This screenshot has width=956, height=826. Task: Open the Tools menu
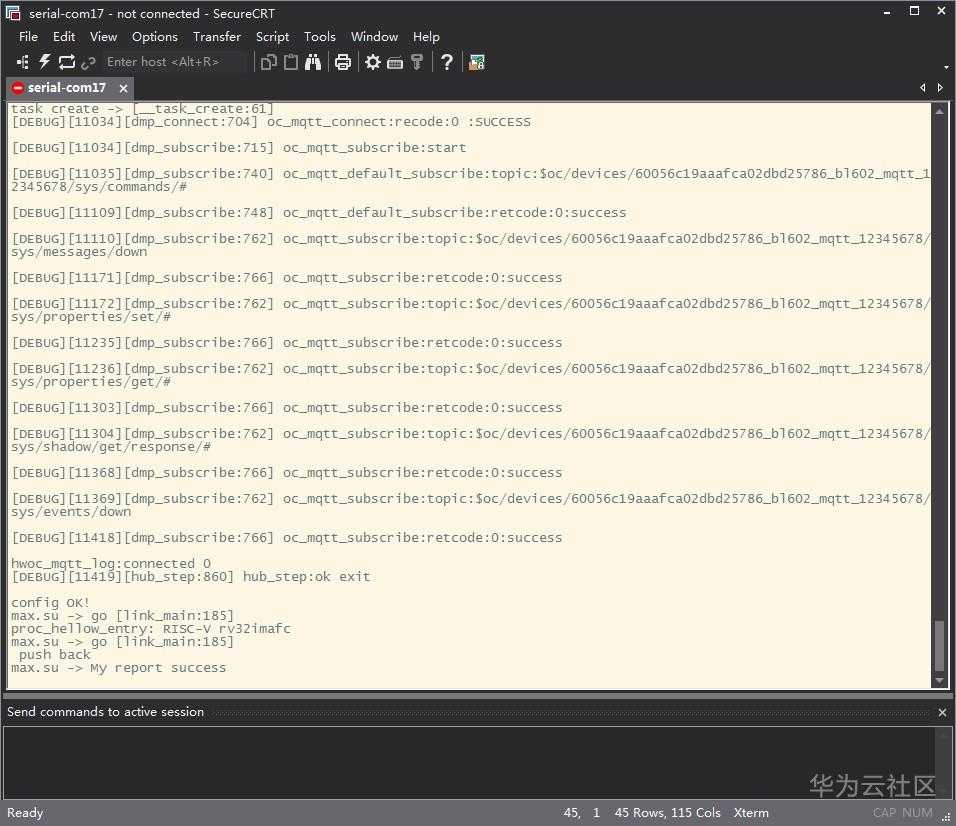coord(319,37)
